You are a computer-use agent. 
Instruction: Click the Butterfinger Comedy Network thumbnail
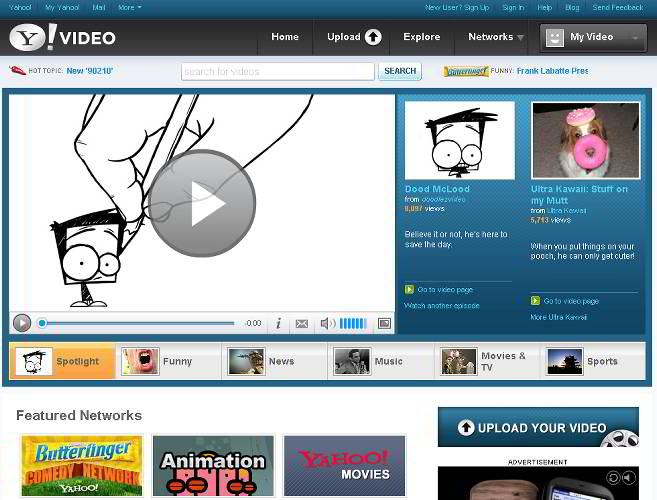coord(82,466)
